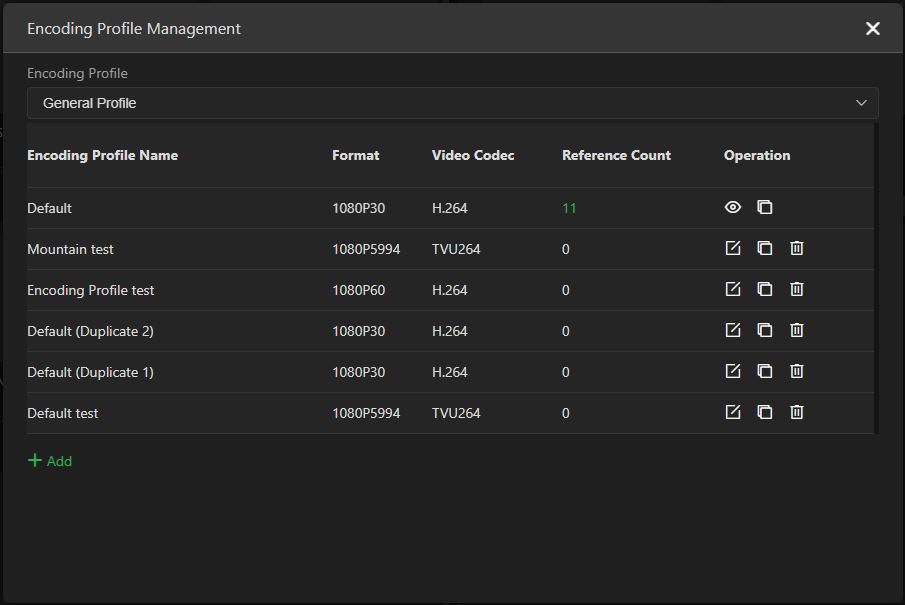
Task: Duplicate the Default test profile
Action: [x=765, y=412]
